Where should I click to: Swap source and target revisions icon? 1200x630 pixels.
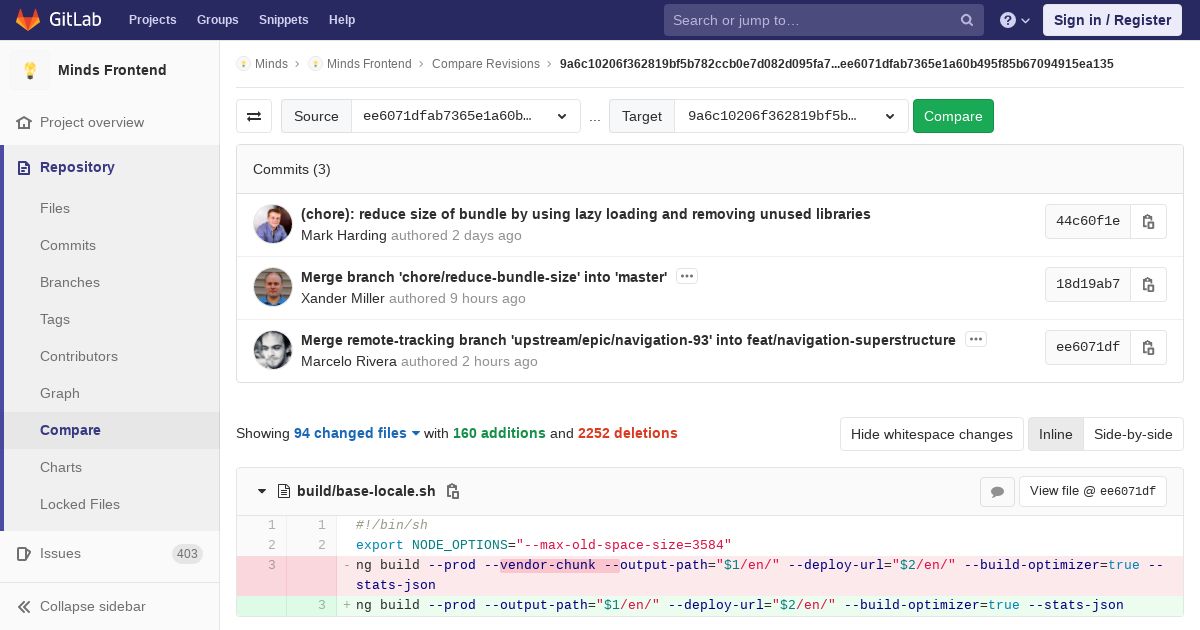(254, 116)
